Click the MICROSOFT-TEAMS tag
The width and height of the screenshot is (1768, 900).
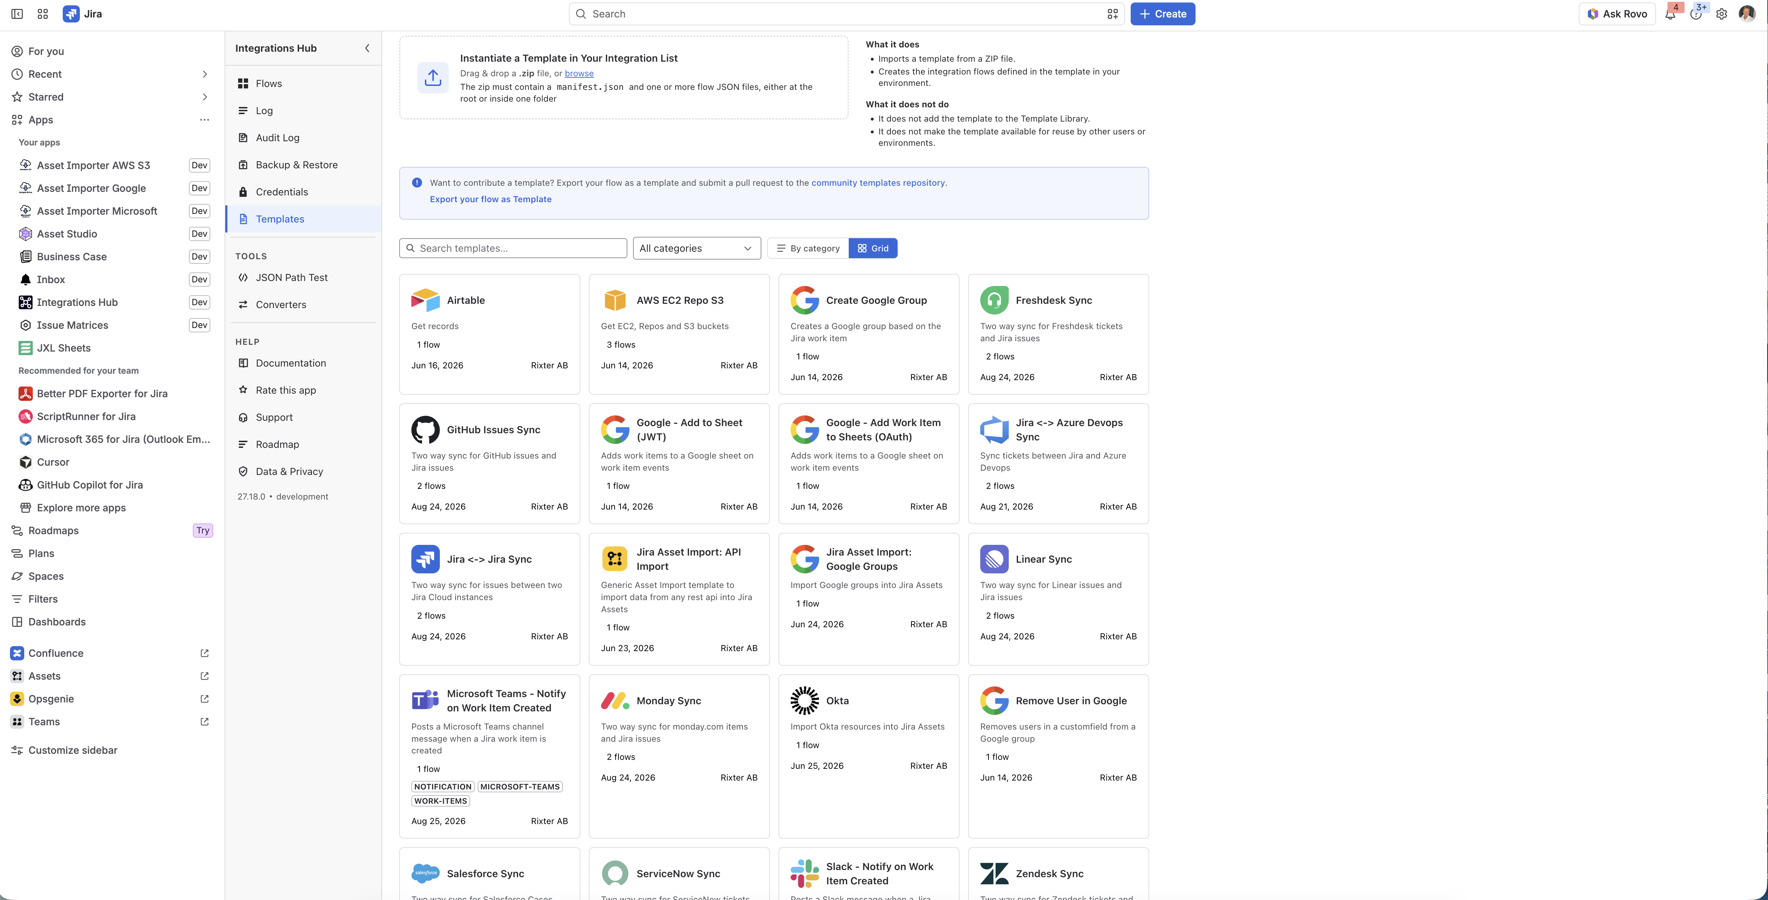(x=520, y=787)
